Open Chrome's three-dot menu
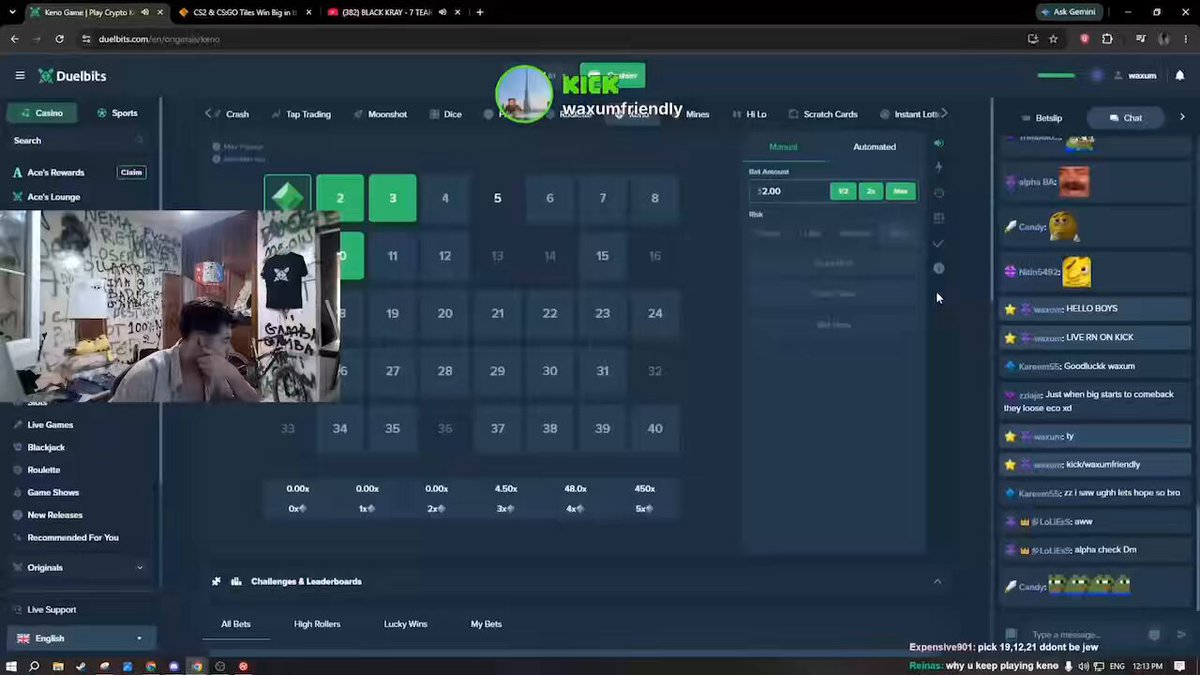Viewport: 1200px width, 675px height. tap(1186, 39)
